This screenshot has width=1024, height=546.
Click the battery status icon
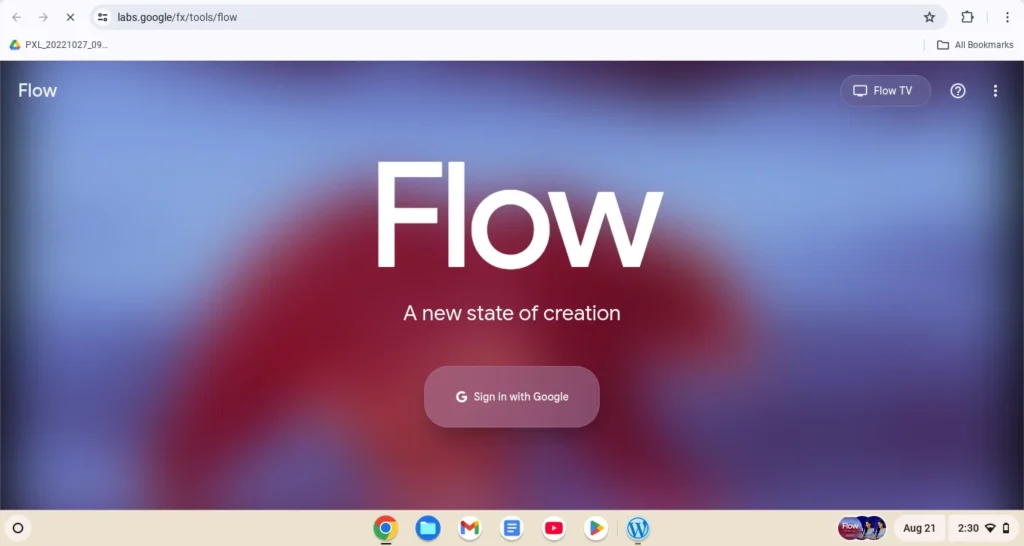pyautogui.click(x=1006, y=528)
